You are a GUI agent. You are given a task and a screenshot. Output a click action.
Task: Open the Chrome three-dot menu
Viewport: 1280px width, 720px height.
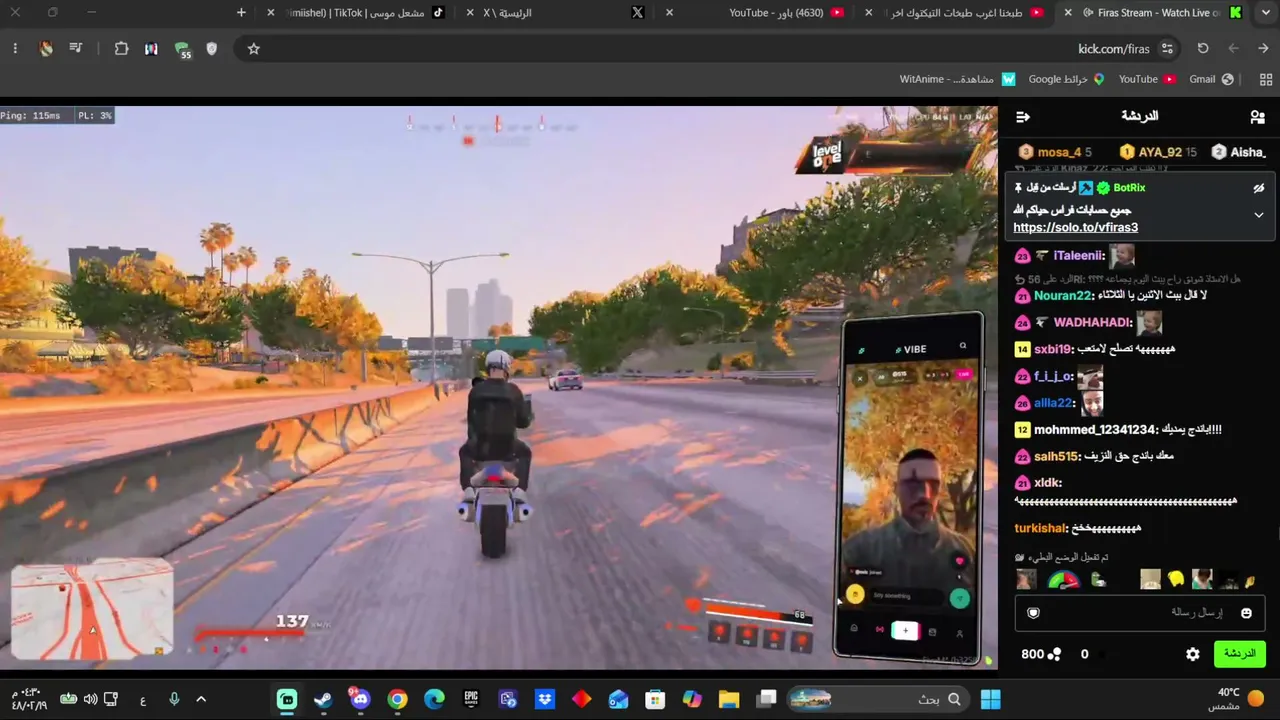click(15, 49)
